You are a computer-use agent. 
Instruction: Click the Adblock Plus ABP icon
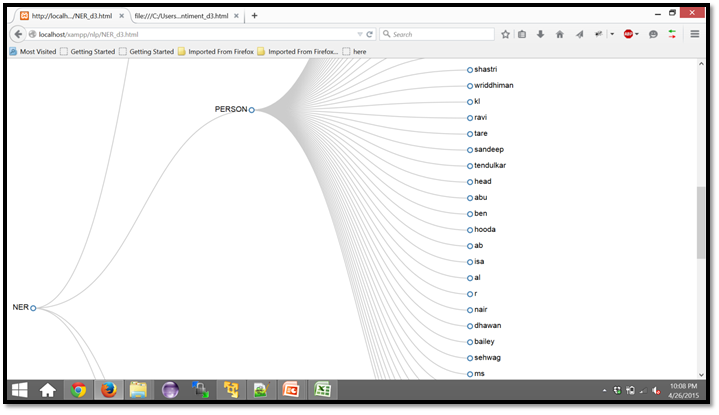[629, 34]
